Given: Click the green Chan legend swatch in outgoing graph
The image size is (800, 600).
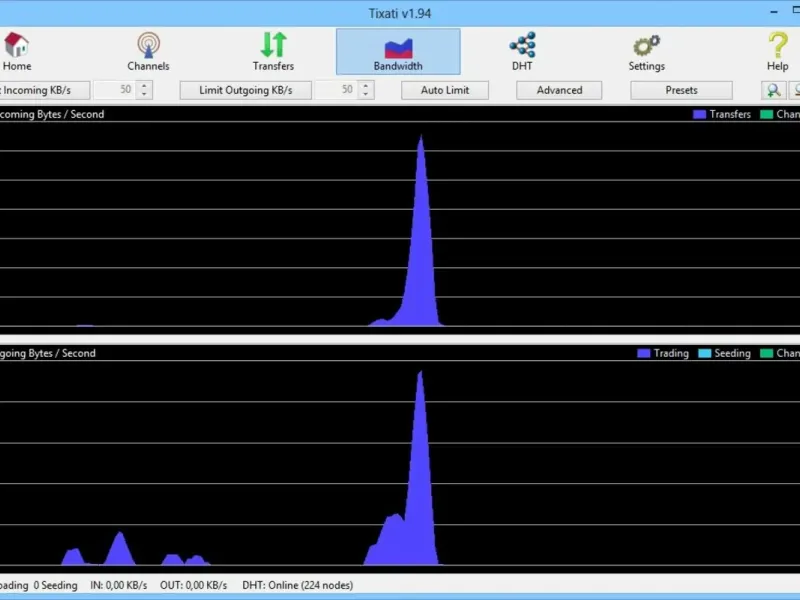Looking at the screenshot, I should [767, 353].
